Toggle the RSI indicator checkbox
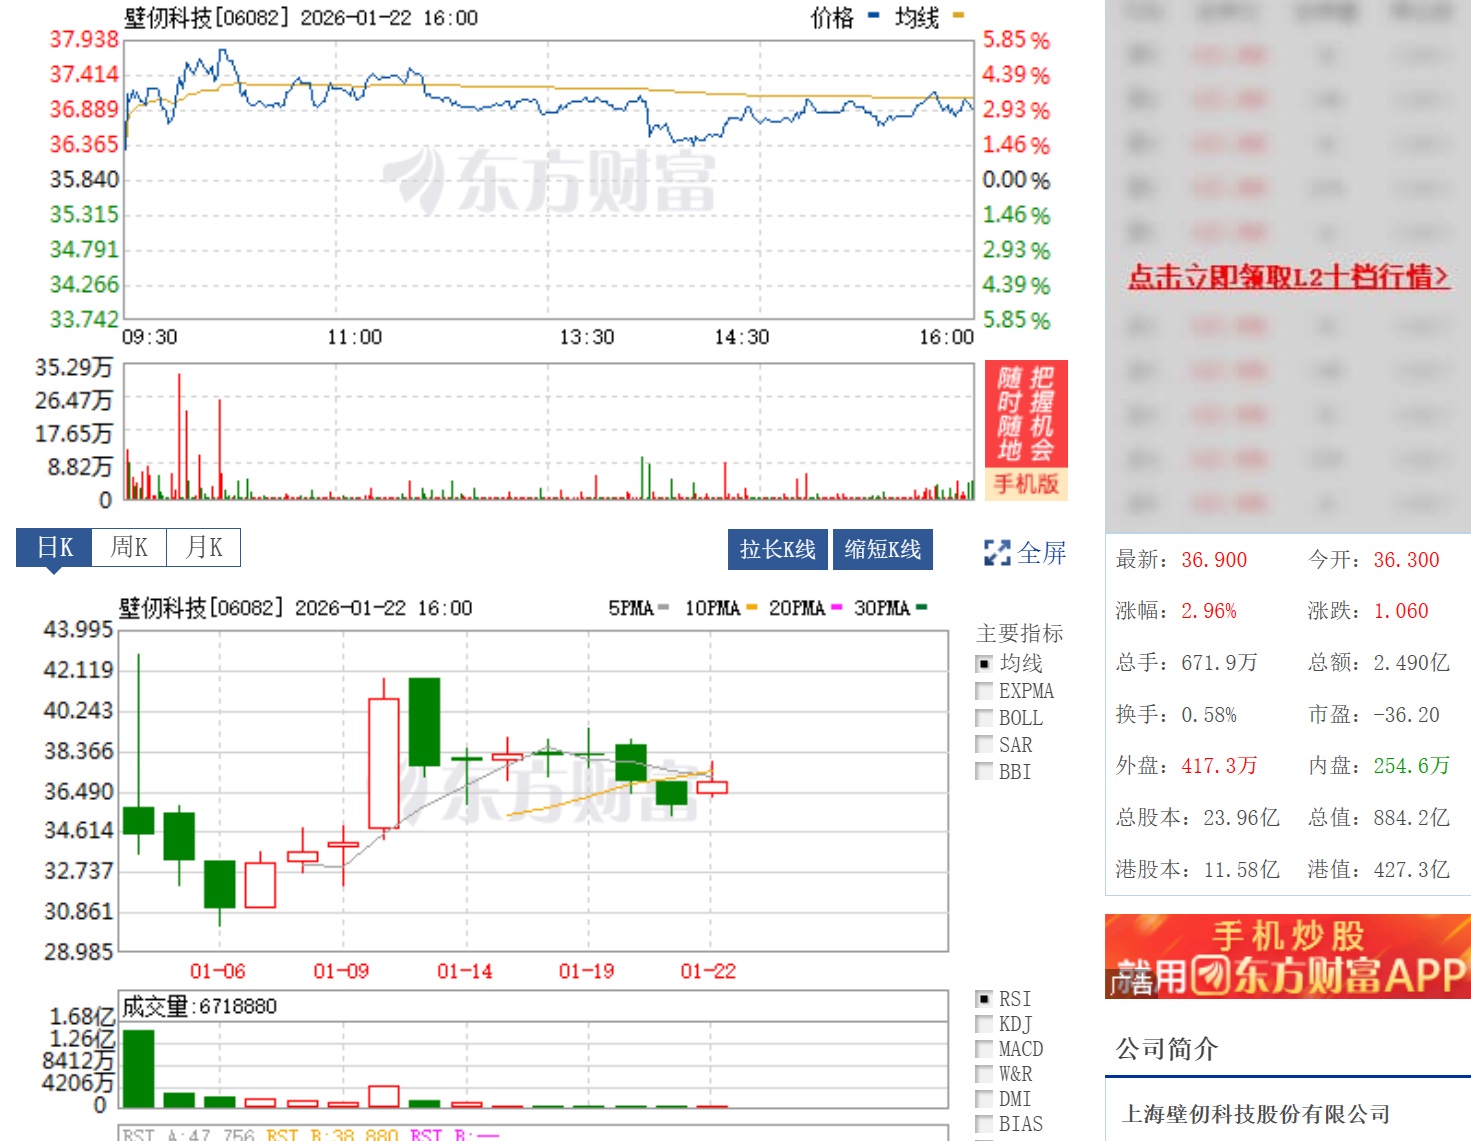The width and height of the screenshot is (1471, 1141). point(984,999)
